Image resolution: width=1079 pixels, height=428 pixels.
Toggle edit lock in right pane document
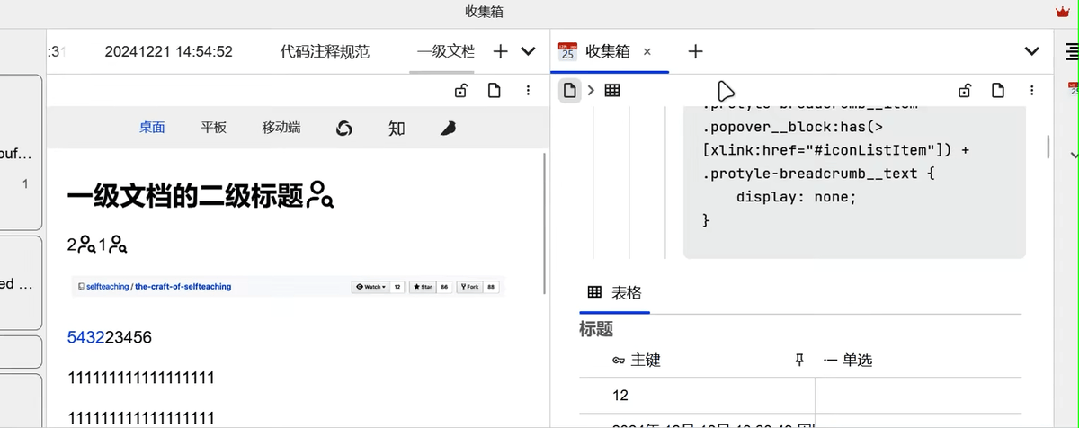pyautogui.click(x=965, y=90)
